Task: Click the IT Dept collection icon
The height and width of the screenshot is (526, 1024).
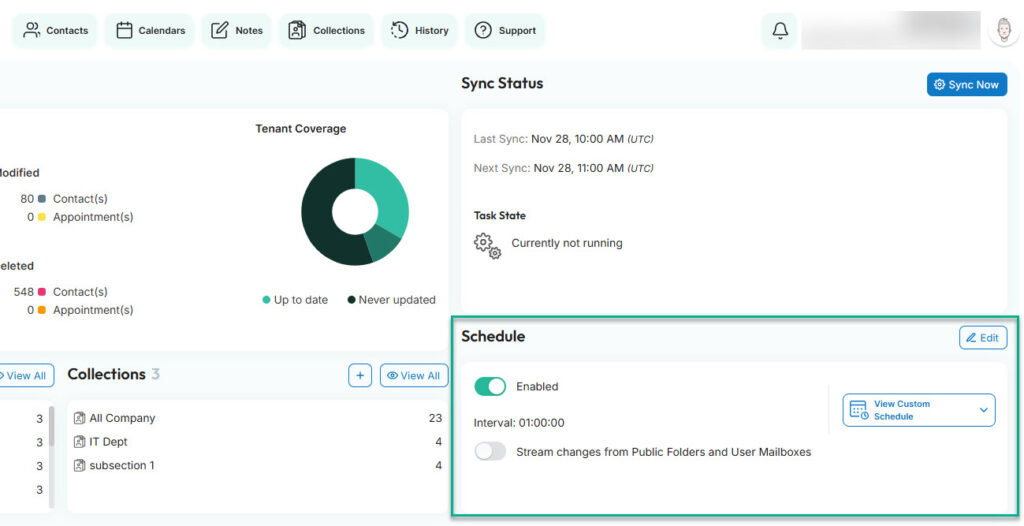Action: click(x=80, y=442)
